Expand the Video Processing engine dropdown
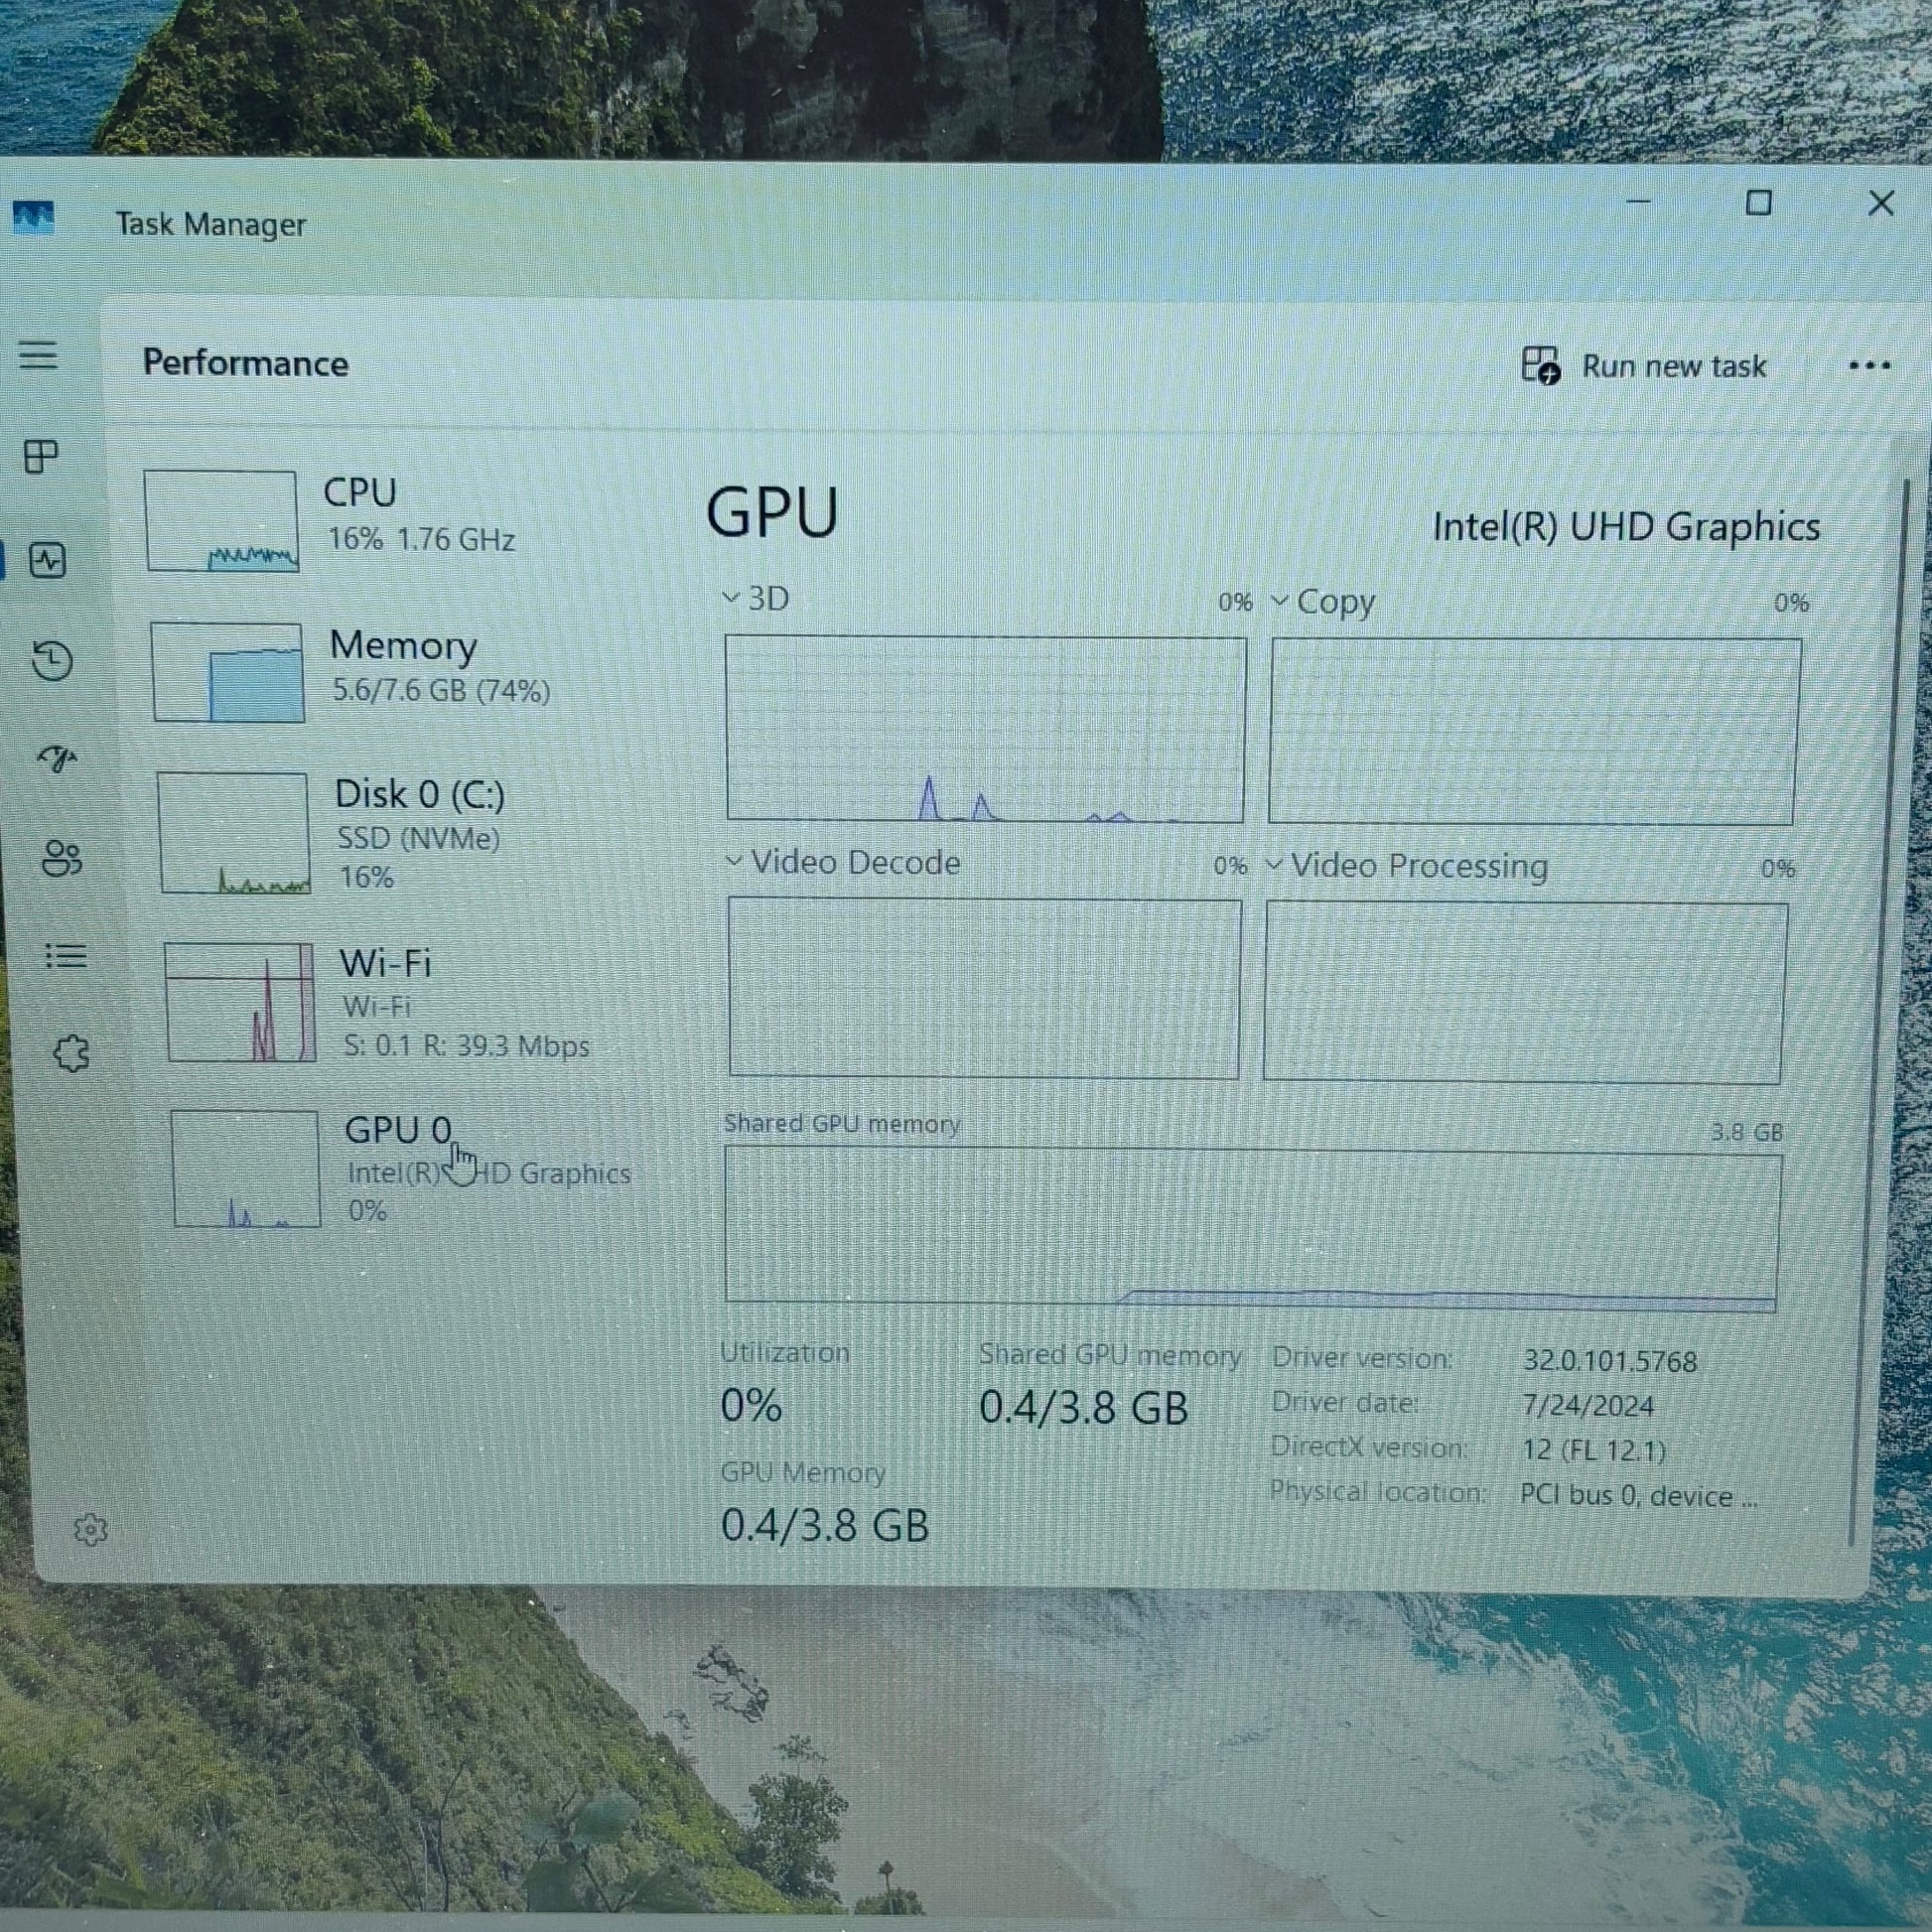Screen dimensions: 1932x1932 point(1274,865)
